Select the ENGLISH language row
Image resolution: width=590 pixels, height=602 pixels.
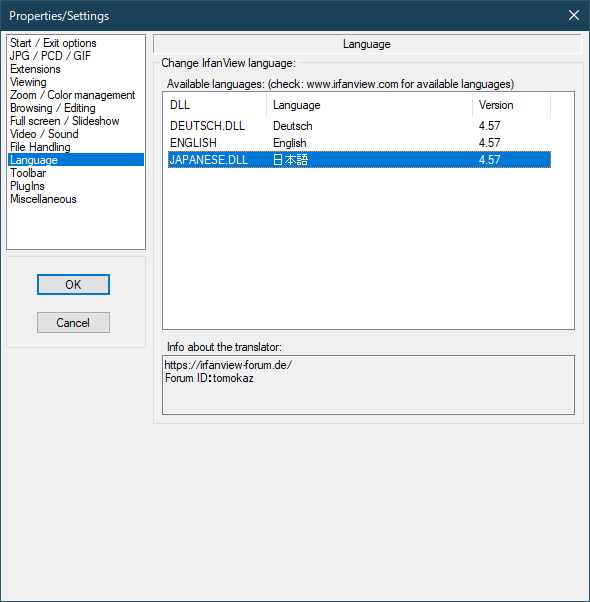click(x=359, y=143)
